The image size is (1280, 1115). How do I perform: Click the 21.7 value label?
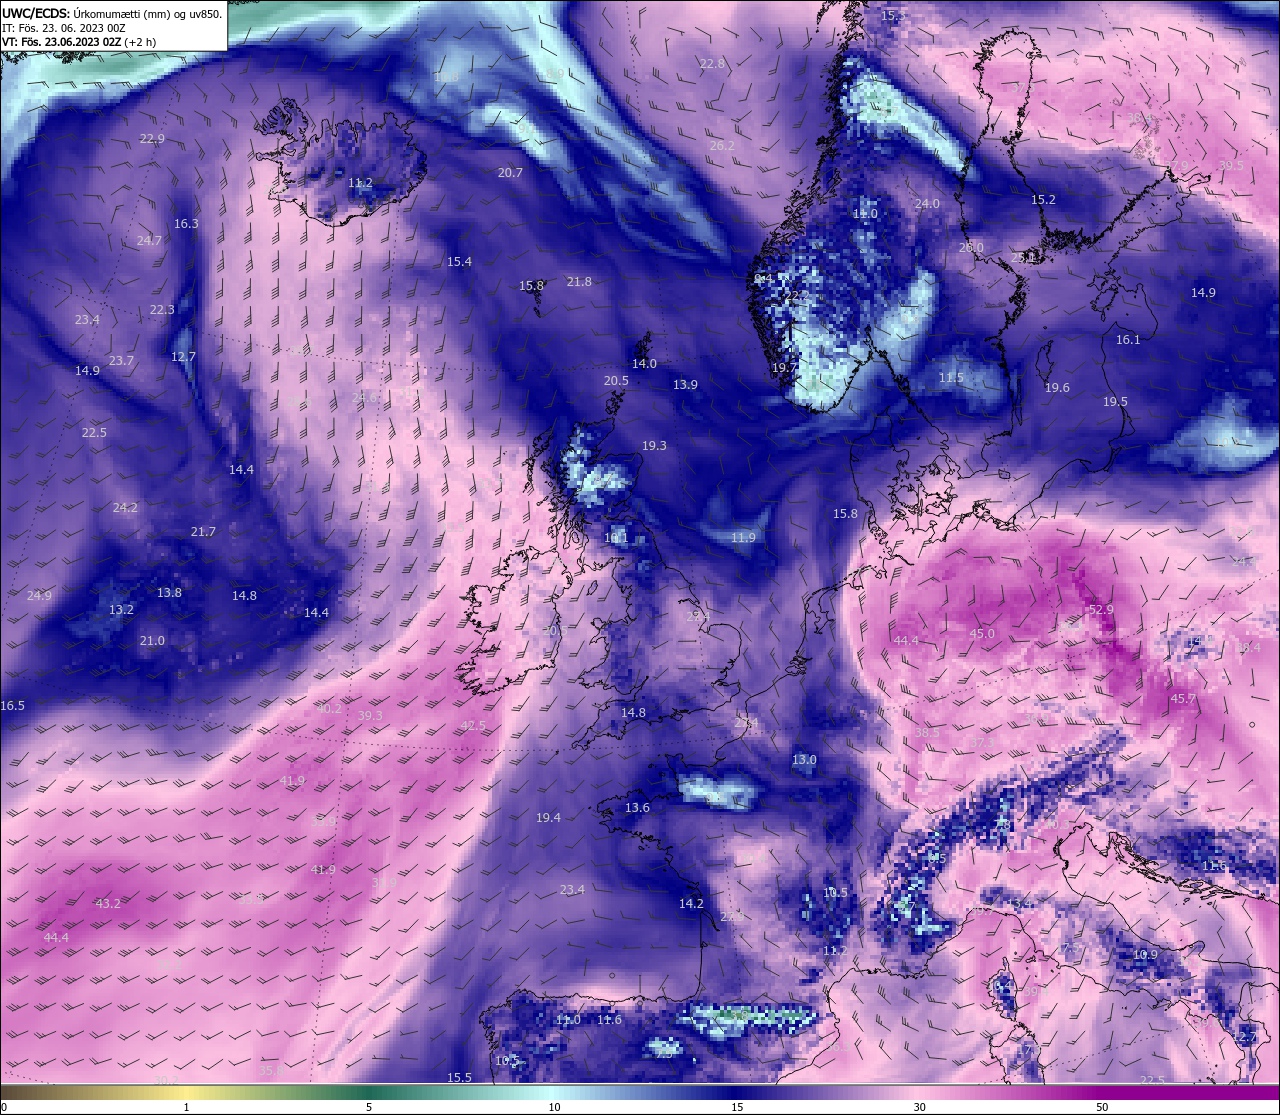pyautogui.click(x=203, y=532)
